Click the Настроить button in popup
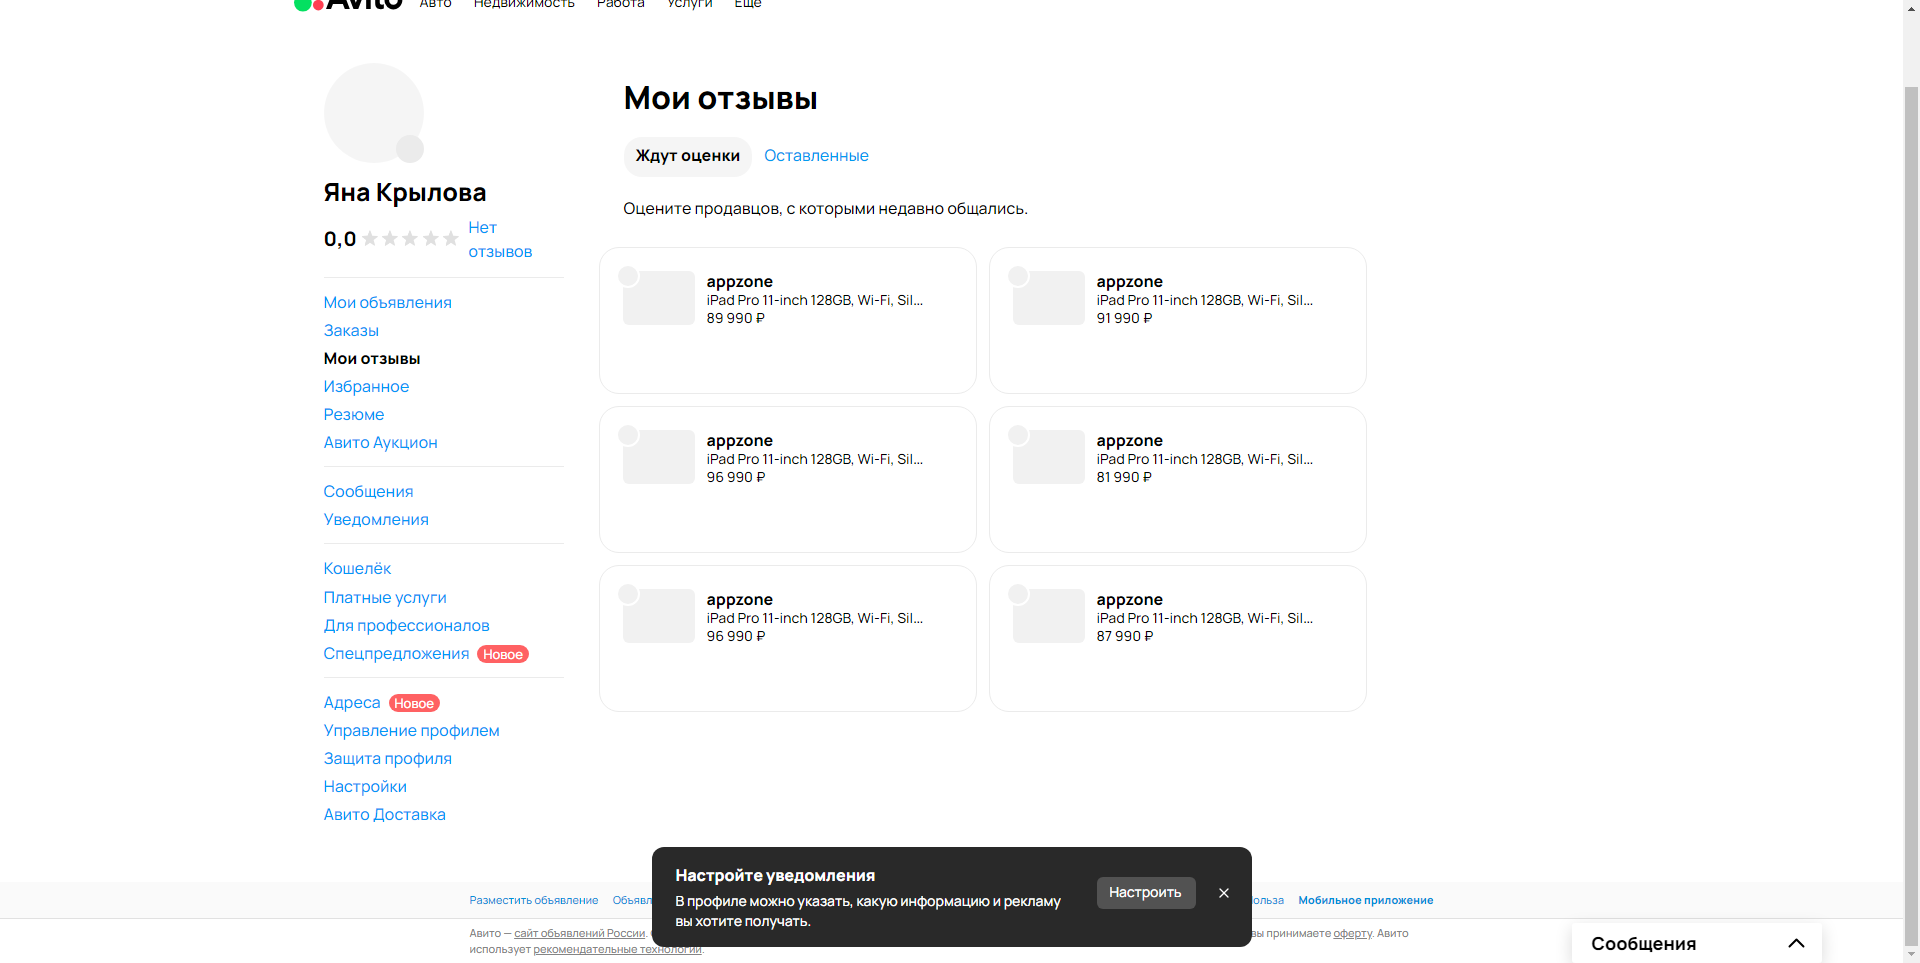This screenshot has height=963, width=1920. point(1146,893)
